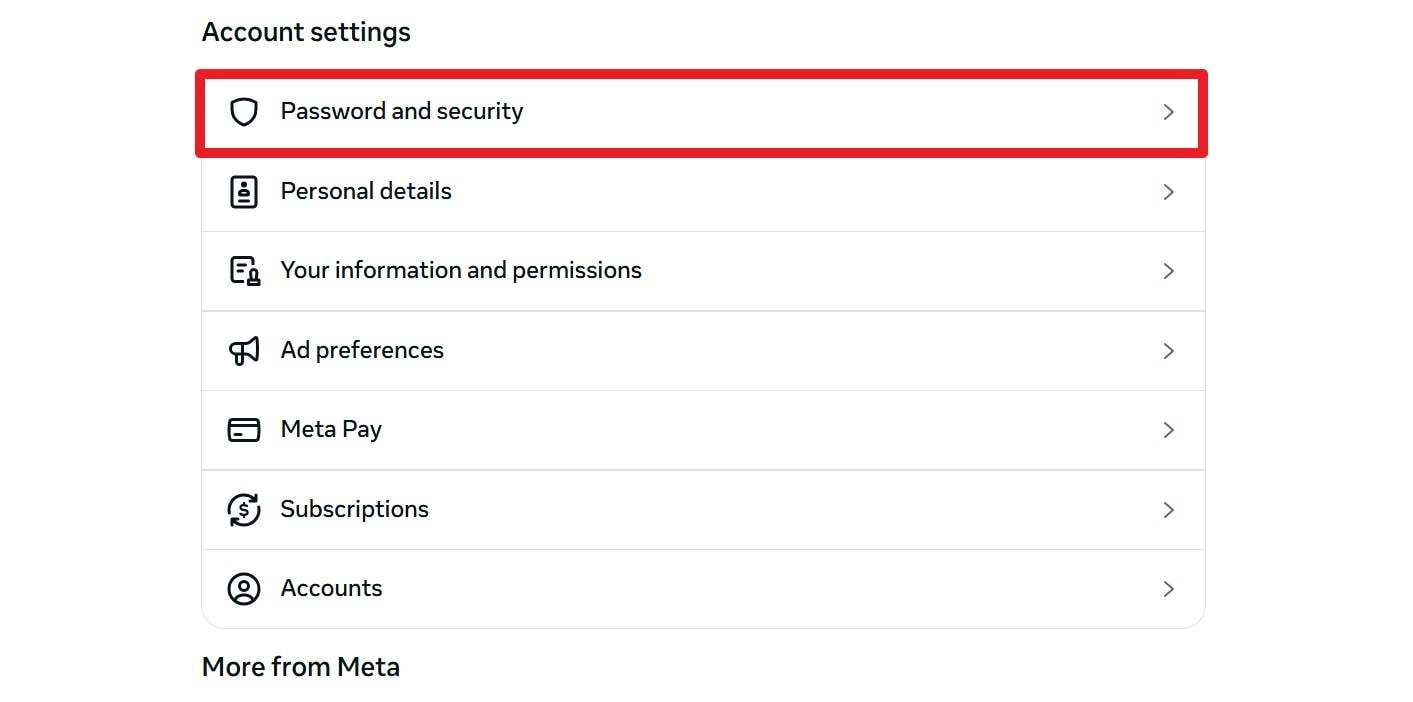The height and width of the screenshot is (702, 1413).
Task: Click the highlighted Password and security row
Action: (700, 111)
